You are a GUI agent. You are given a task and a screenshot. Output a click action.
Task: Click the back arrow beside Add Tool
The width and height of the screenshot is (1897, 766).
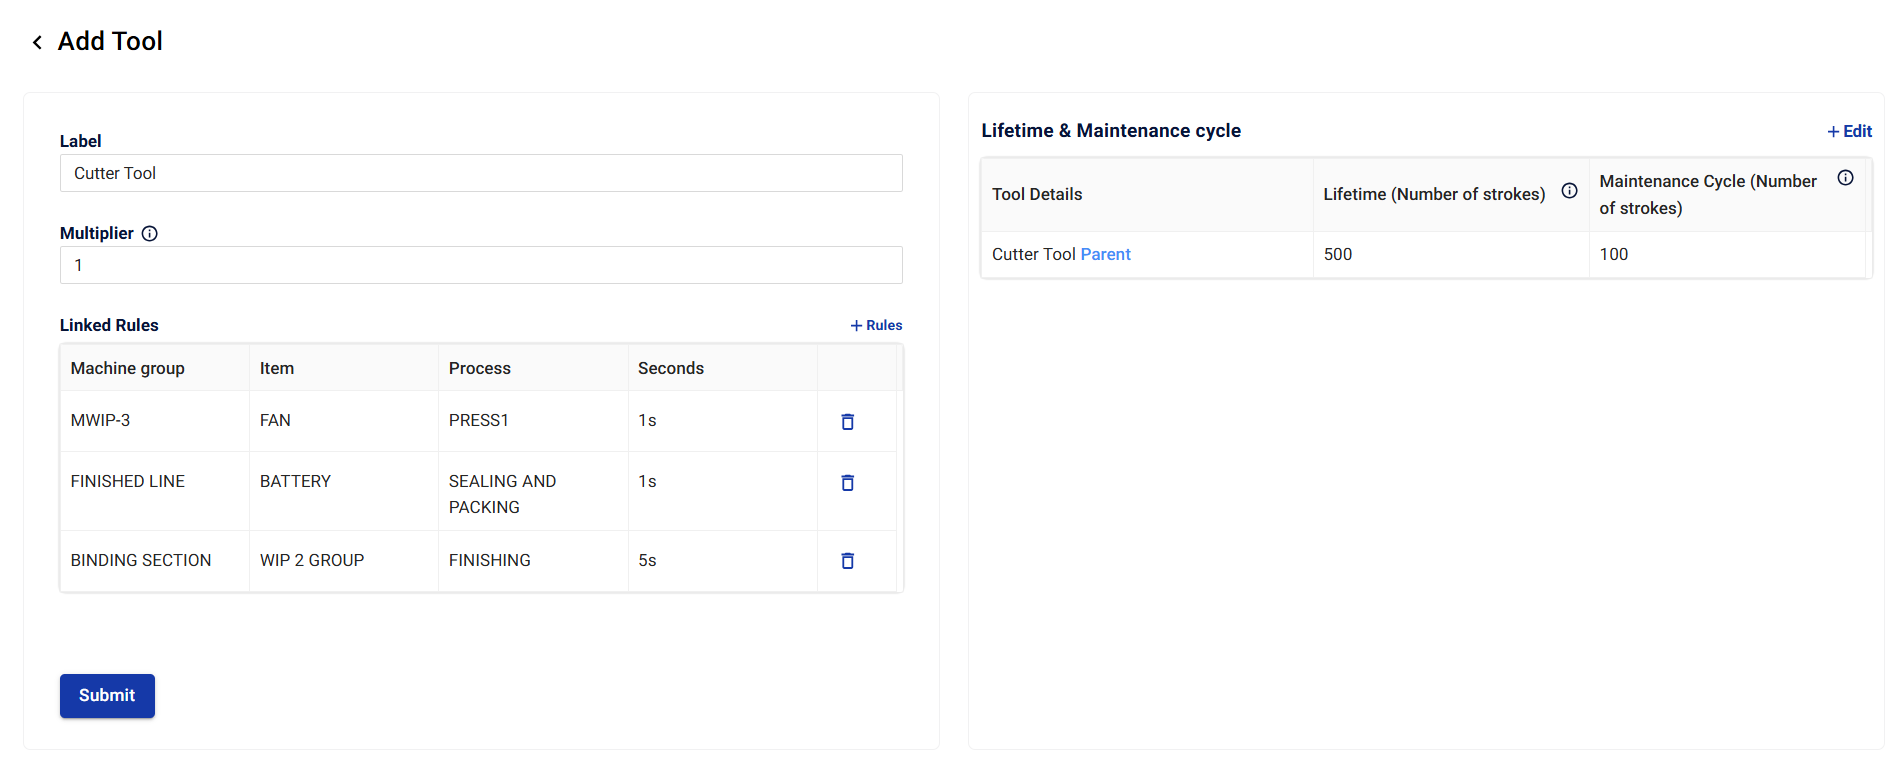point(37,42)
